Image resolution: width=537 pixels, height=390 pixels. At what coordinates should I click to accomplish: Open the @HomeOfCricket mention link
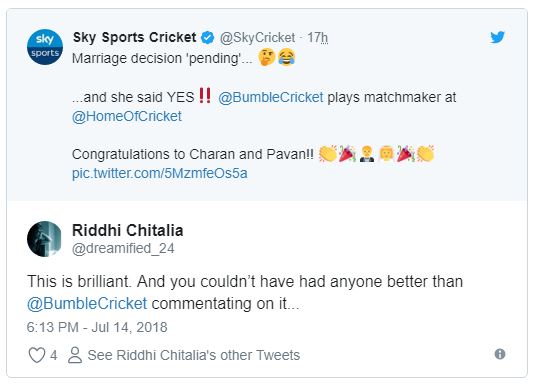coord(127,116)
